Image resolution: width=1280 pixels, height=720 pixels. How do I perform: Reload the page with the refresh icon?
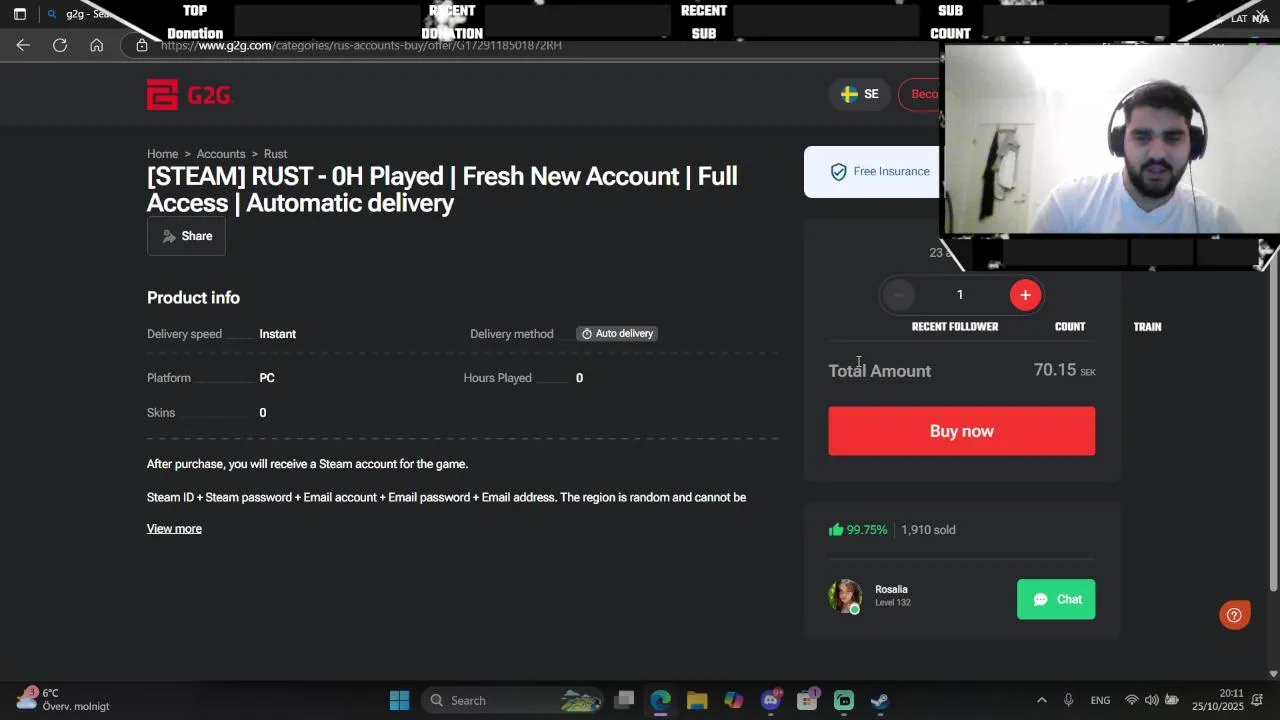coord(60,45)
